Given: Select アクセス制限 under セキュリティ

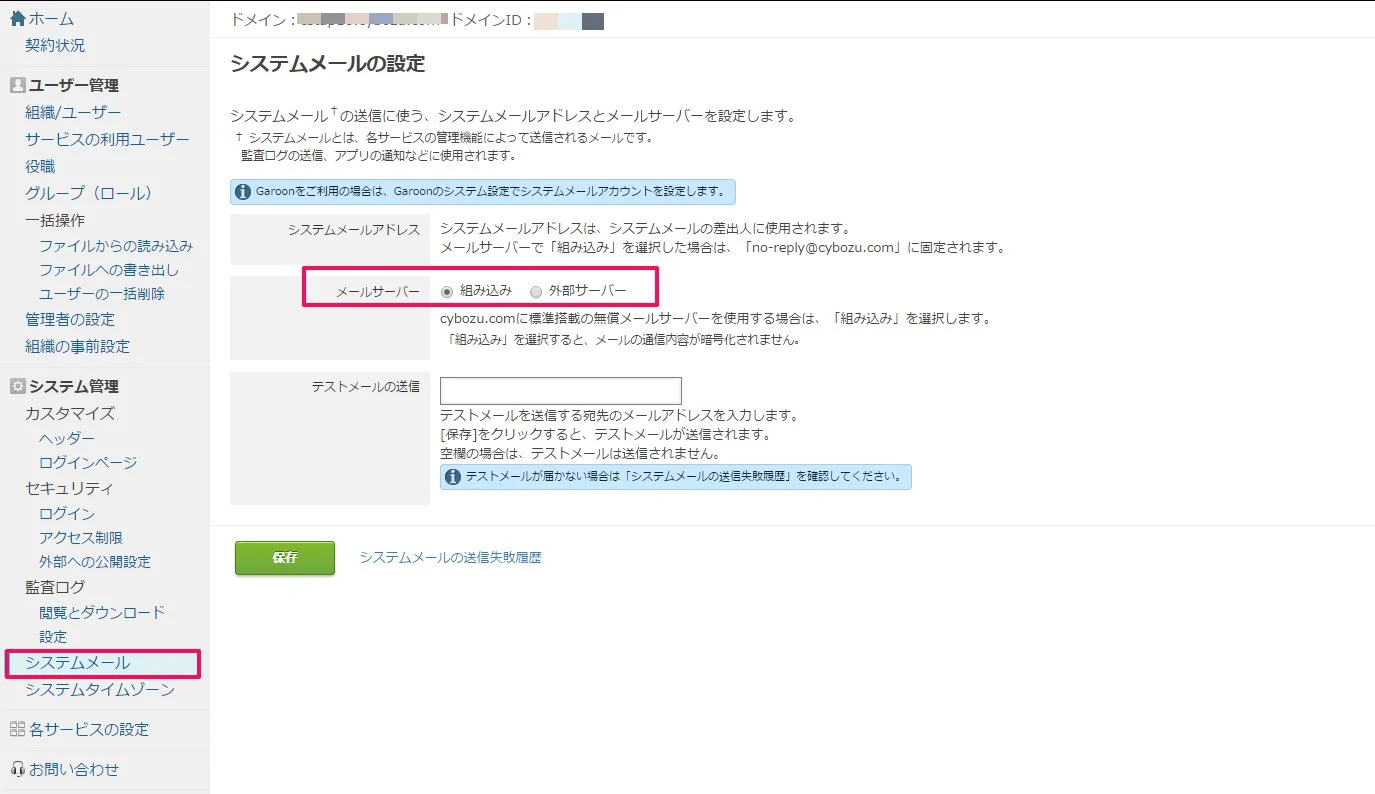Looking at the screenshot, I should click(81, 538).
